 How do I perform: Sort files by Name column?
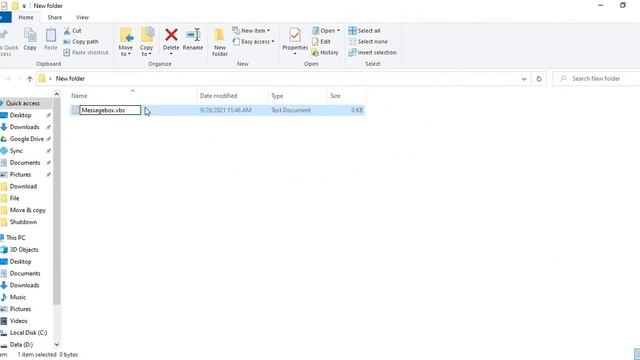(79, 96)
